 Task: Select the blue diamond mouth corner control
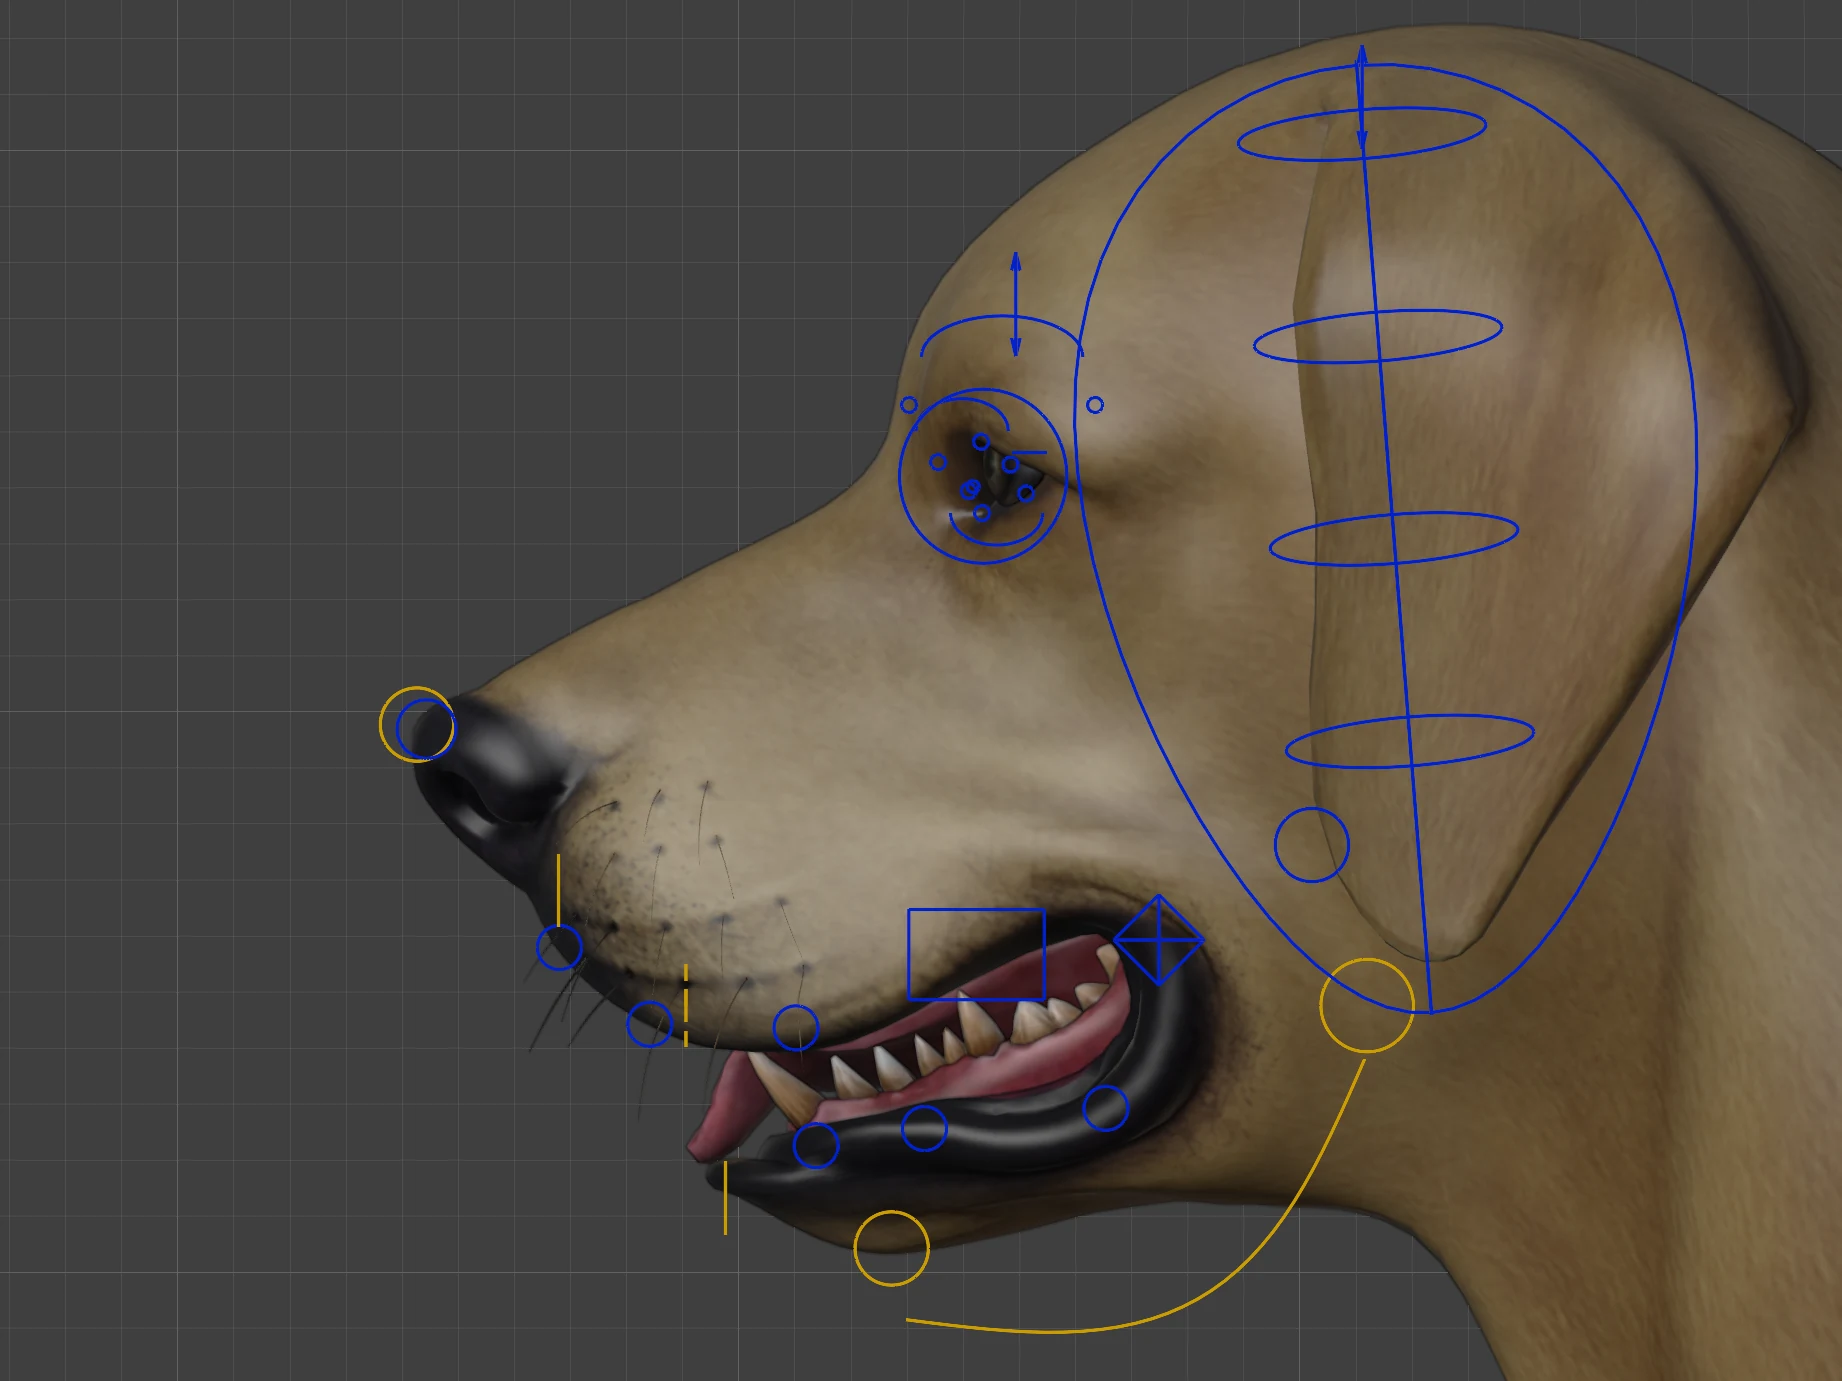coord(1158,939)
